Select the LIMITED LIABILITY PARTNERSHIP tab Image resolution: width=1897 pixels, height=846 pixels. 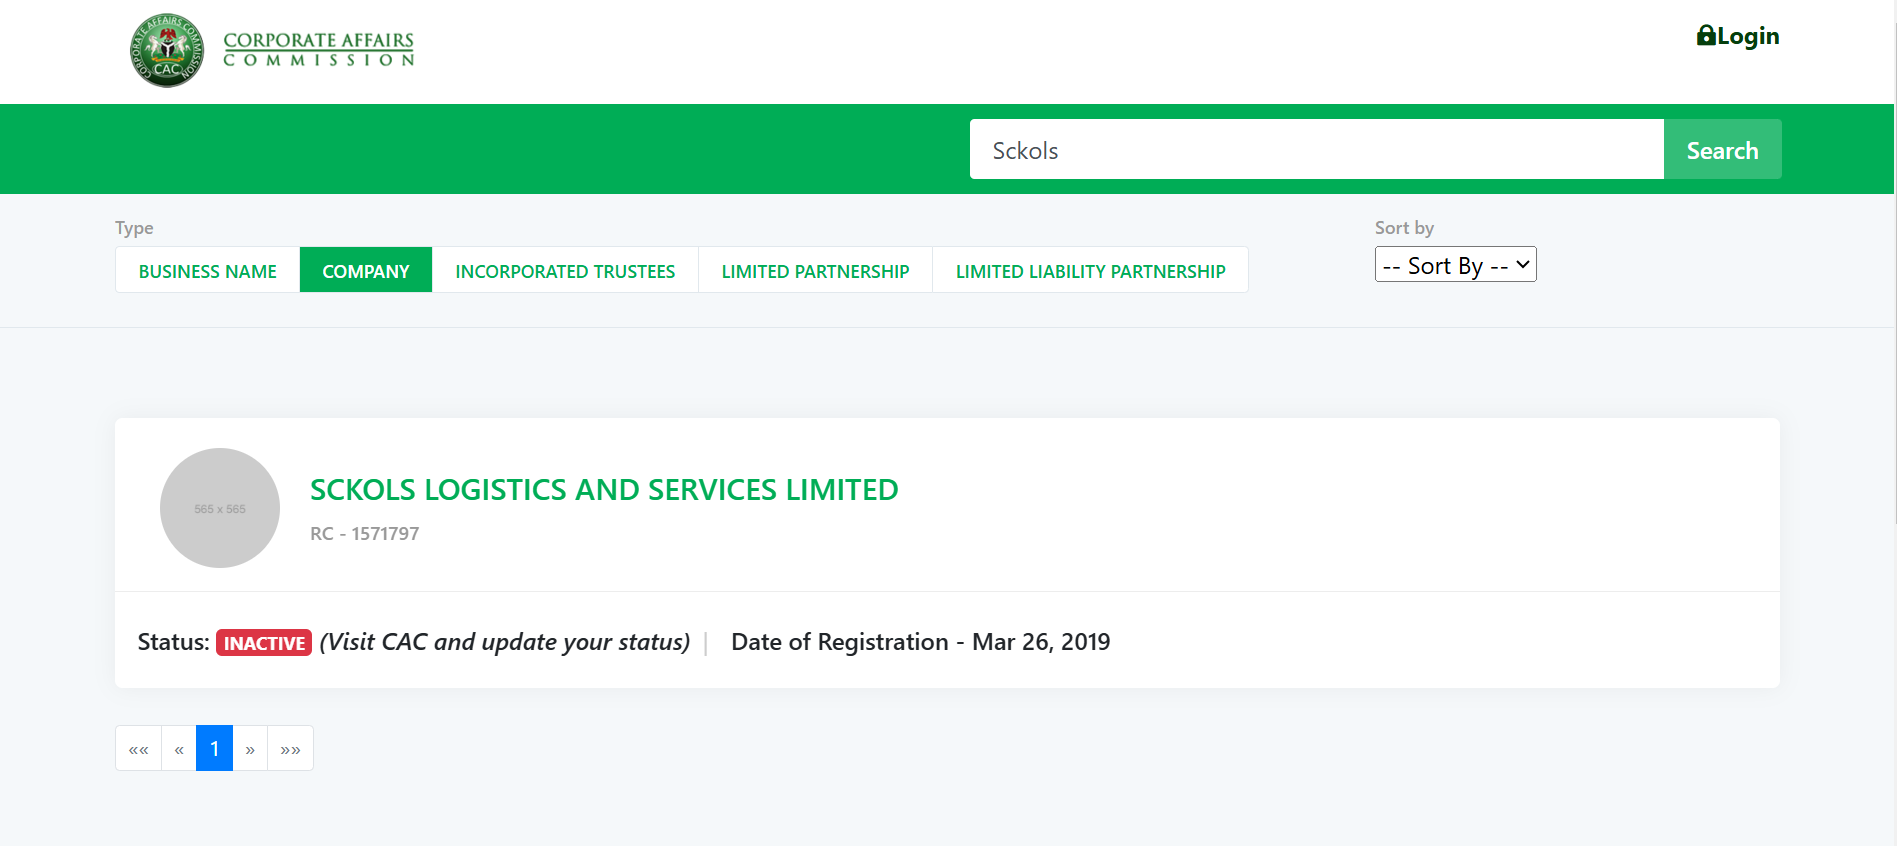tap(1090, 270)
